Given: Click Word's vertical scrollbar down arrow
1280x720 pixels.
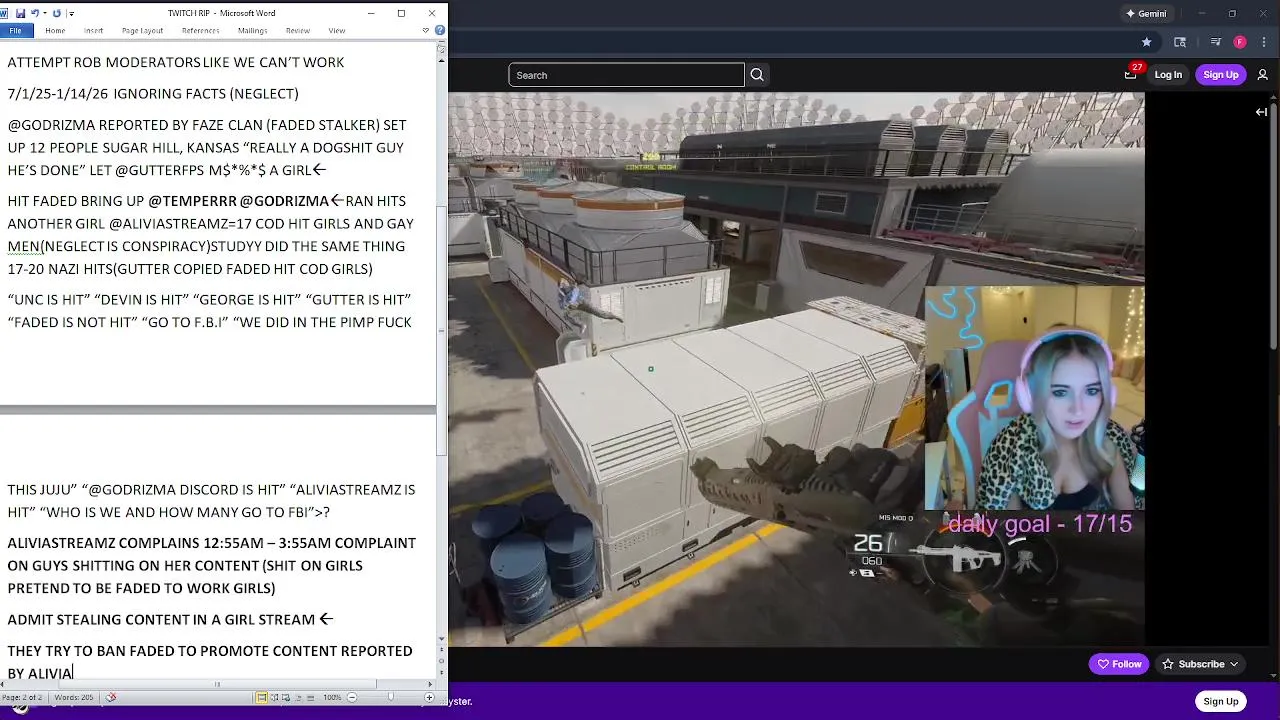Looking at the screenshot, I should (x=441, y=640).
